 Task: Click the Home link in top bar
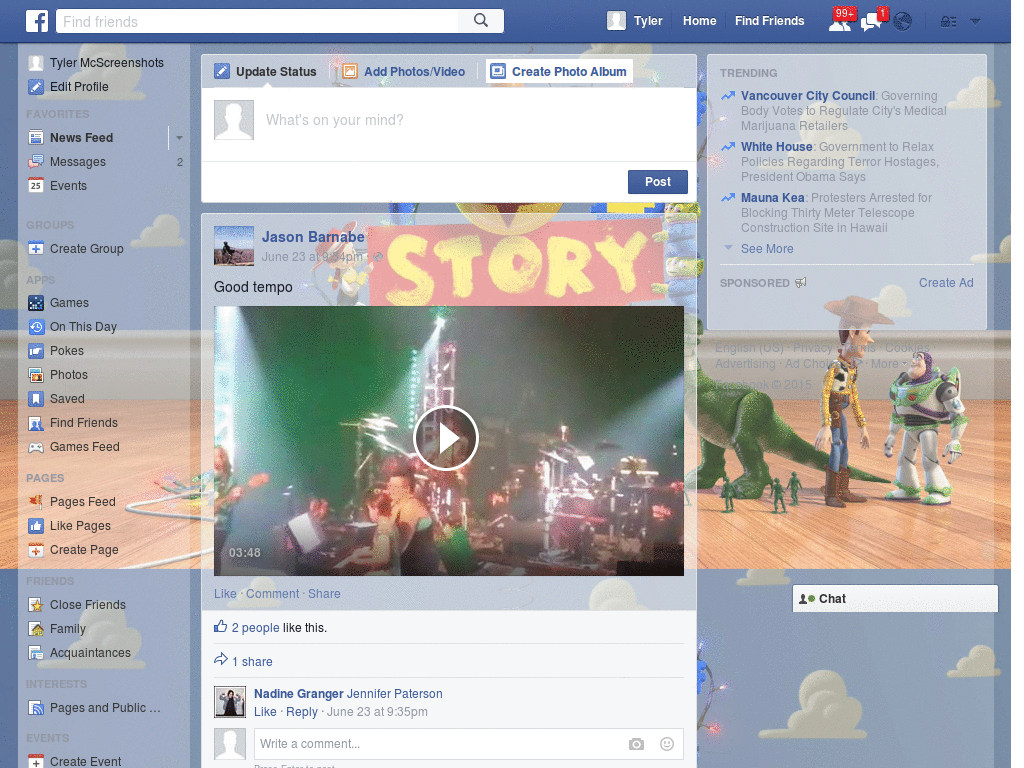coord(699,21)
